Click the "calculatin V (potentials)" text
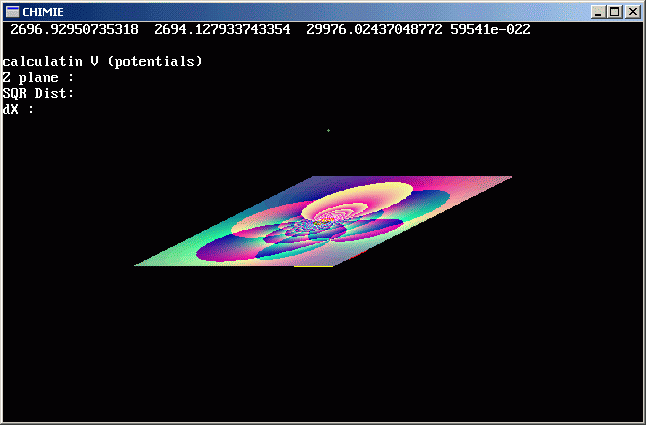Screen dimensions: 646x425 pyautogui.click(x=102, y=62)
